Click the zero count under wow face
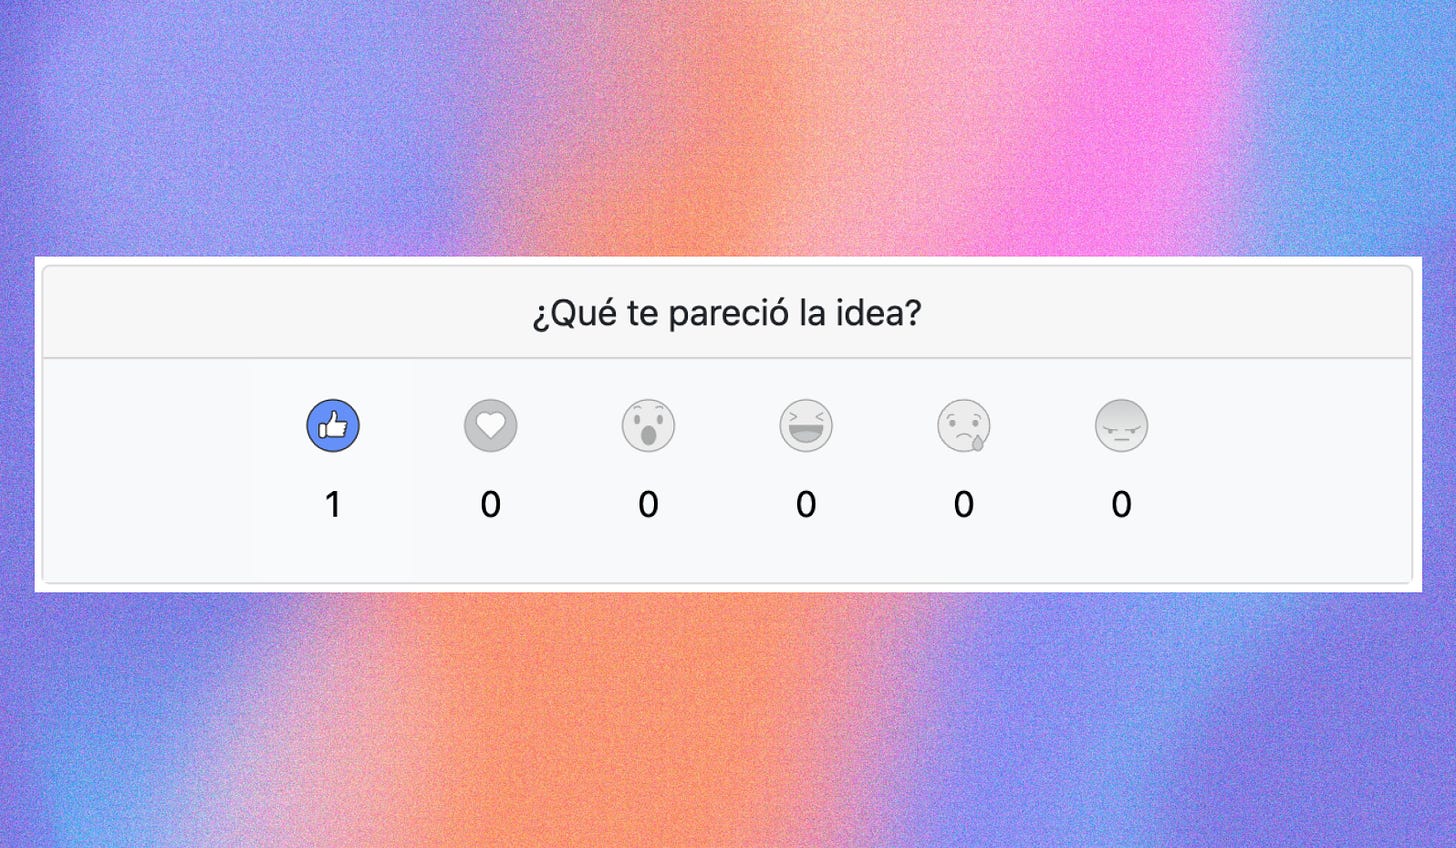This screenshot has height=848, width=1456. coord(648,505)
